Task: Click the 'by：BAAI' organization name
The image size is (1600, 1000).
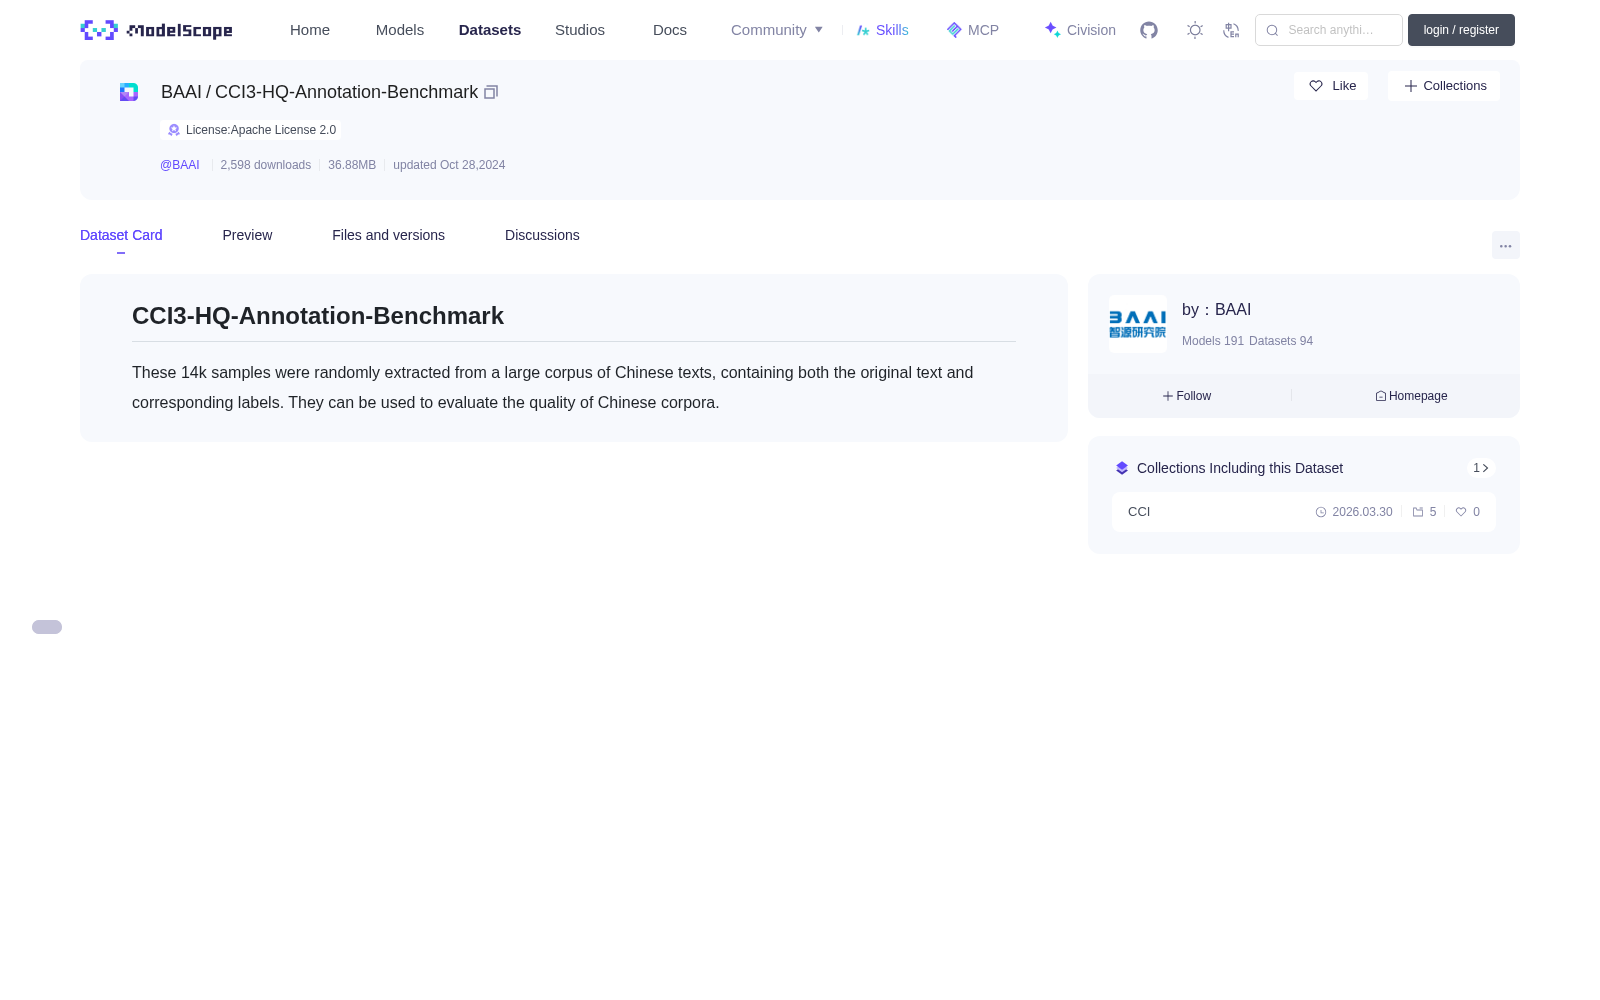Action: click(x=1216, y=310)
